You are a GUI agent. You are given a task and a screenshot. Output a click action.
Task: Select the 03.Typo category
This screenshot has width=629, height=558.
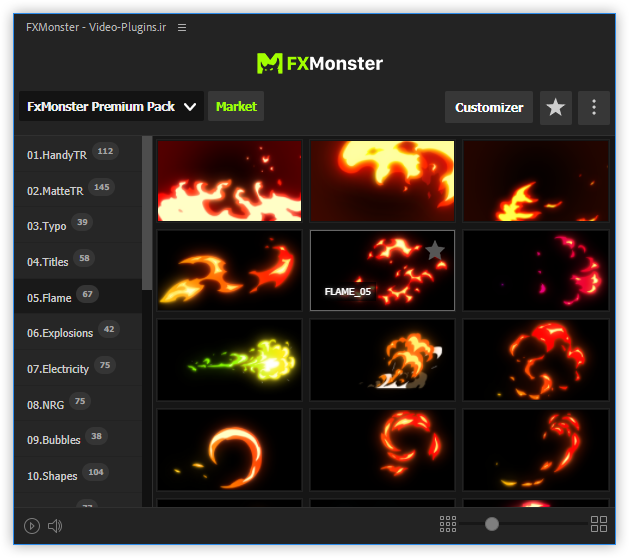point(78,225)
